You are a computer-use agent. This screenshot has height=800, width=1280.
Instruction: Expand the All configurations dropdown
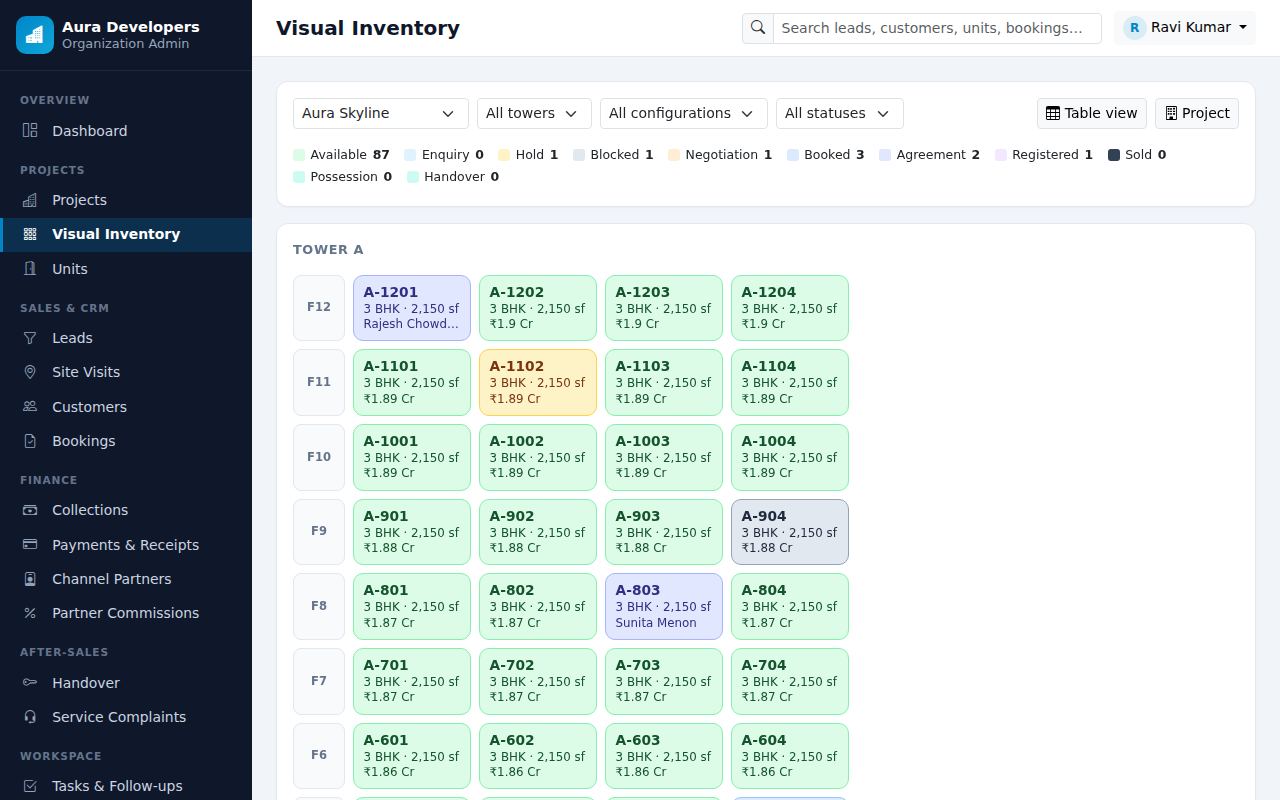pos(684,113)
